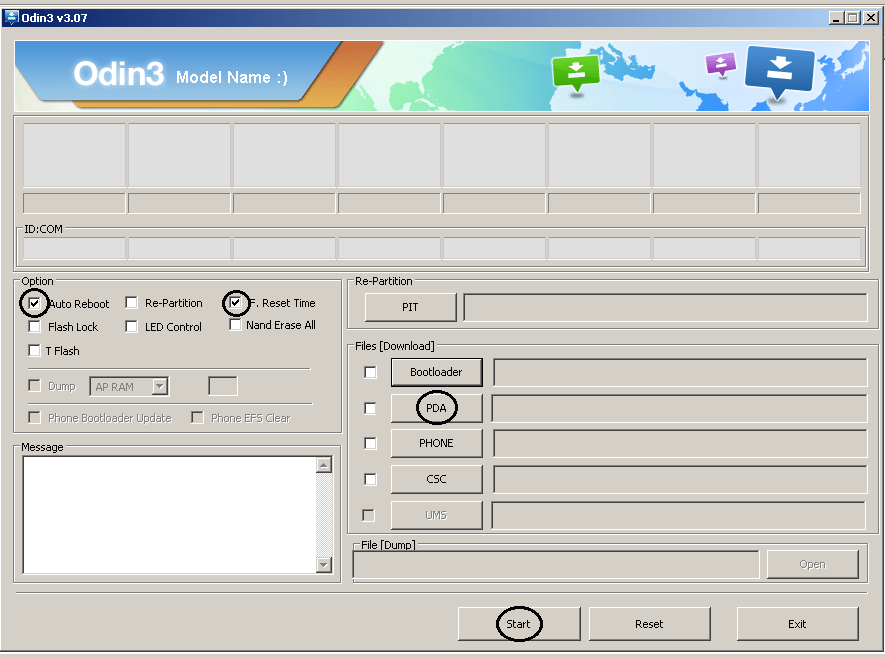Tick the LED Control checkbox

tap(132, 327)
